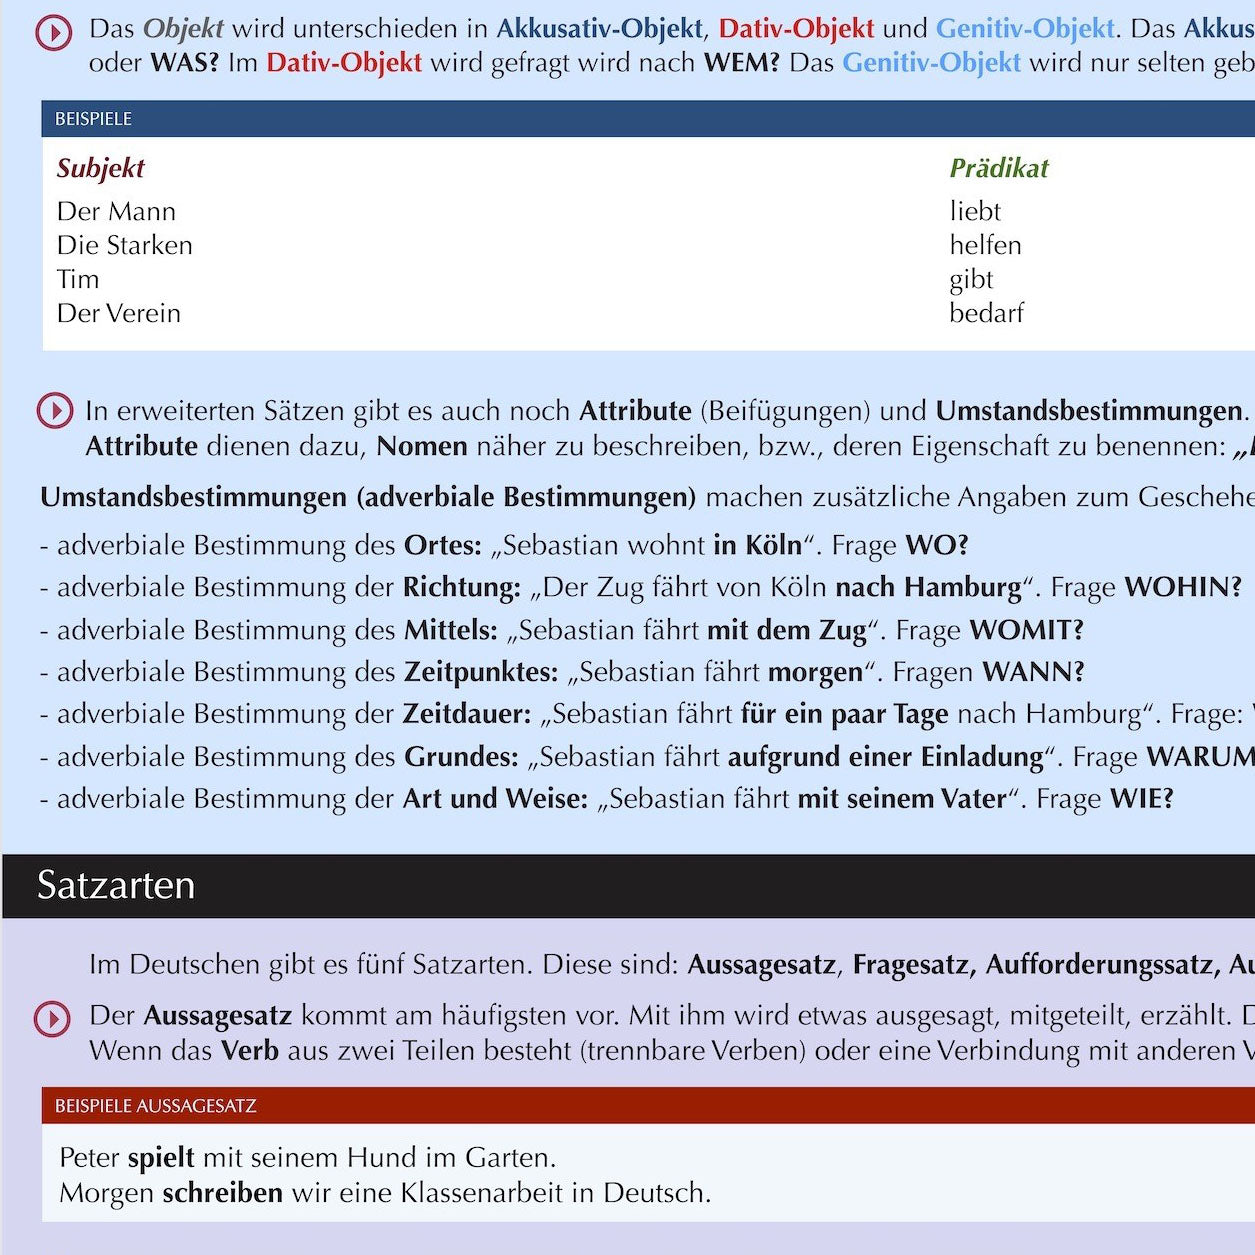Click the arrow bullet before "In erweiterten Sätzen"
This screenshot has width=1255, height=1255.
pyautogui.click(x=54, y=411)
